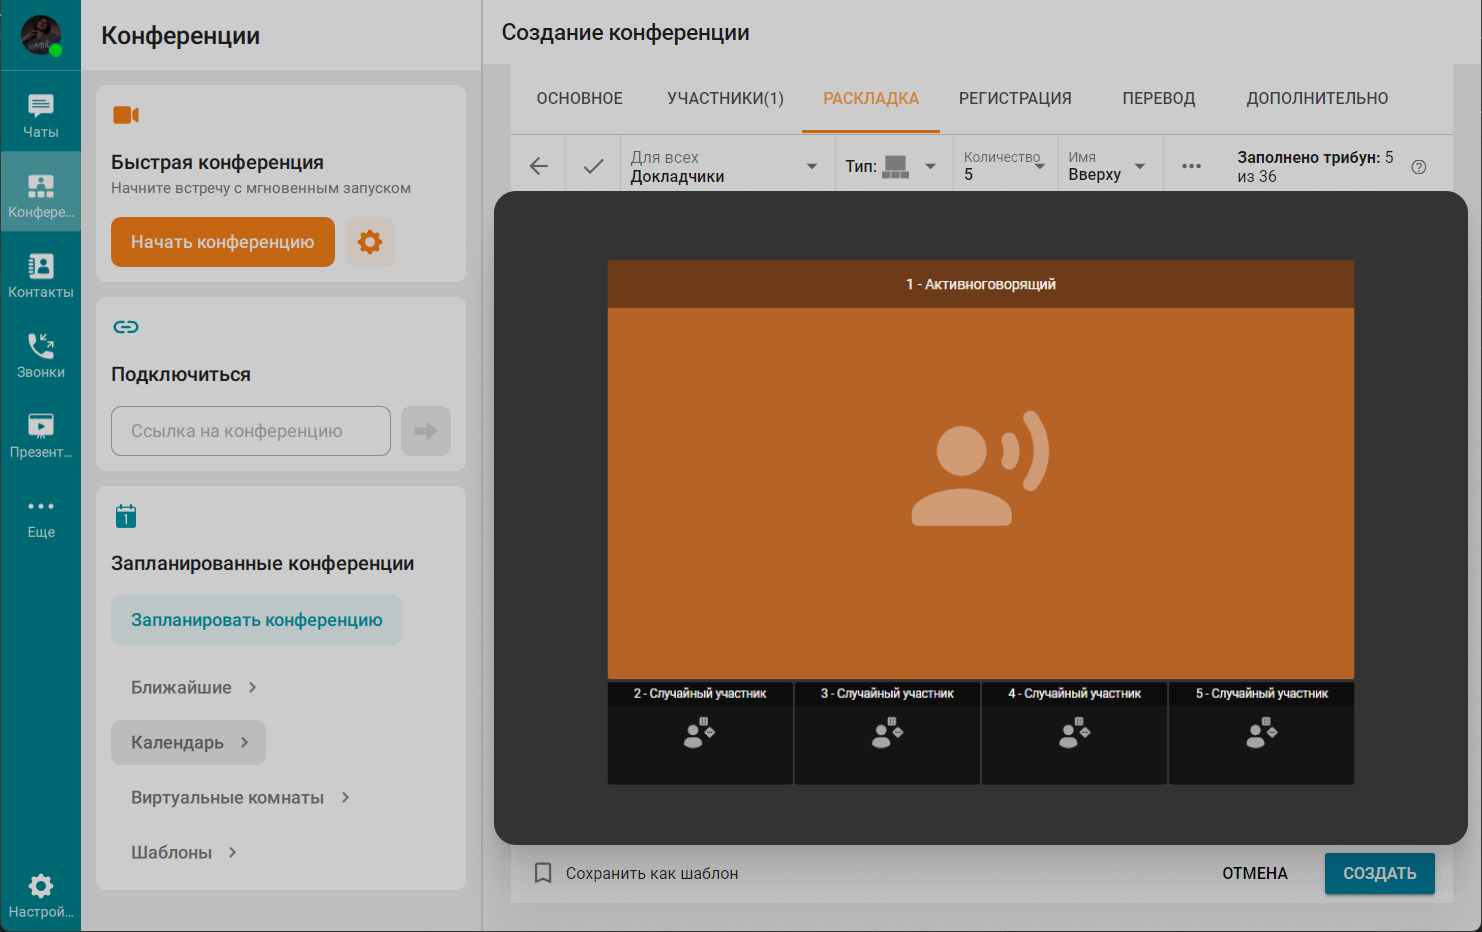Expand the Виртуальные комнаты item
The width and height of the screenshot is (1482, 932).
tap(241, 797)
